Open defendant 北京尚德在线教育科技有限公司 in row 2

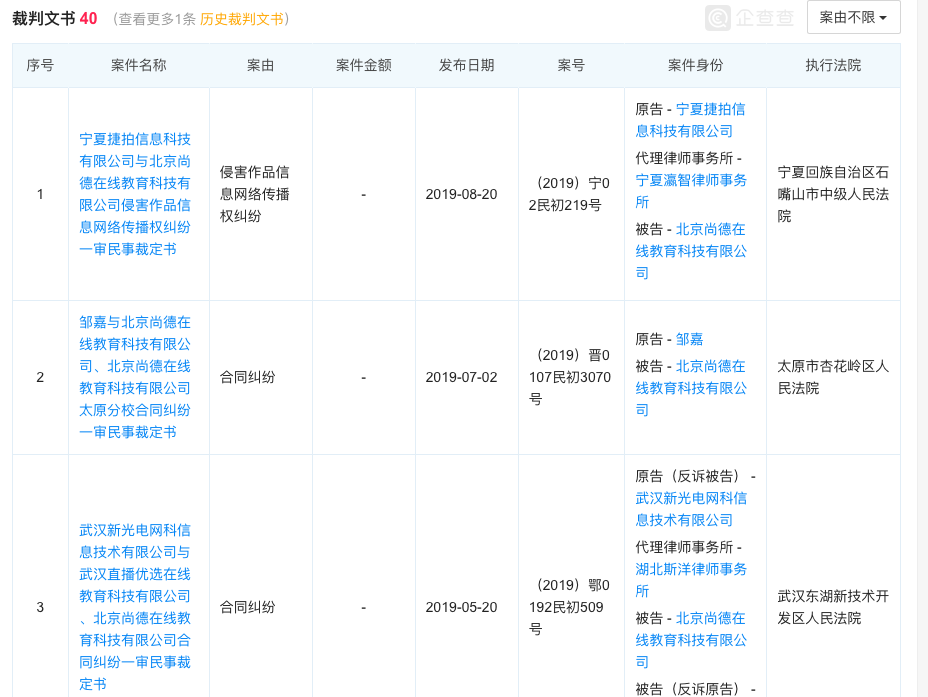(691, 388)
